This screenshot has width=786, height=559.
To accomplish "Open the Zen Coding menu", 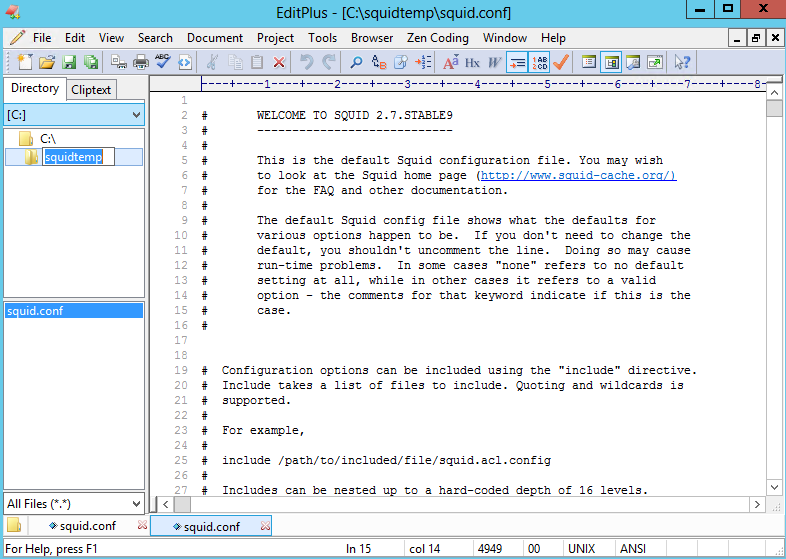I will (x=438, y=38).
